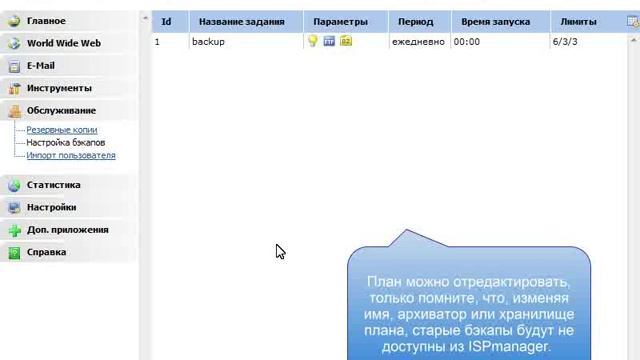Click the light bulb icon in backup row
The width and height of the screenshot is (640, 360).
pyautogui.click(x=313, y=41)
